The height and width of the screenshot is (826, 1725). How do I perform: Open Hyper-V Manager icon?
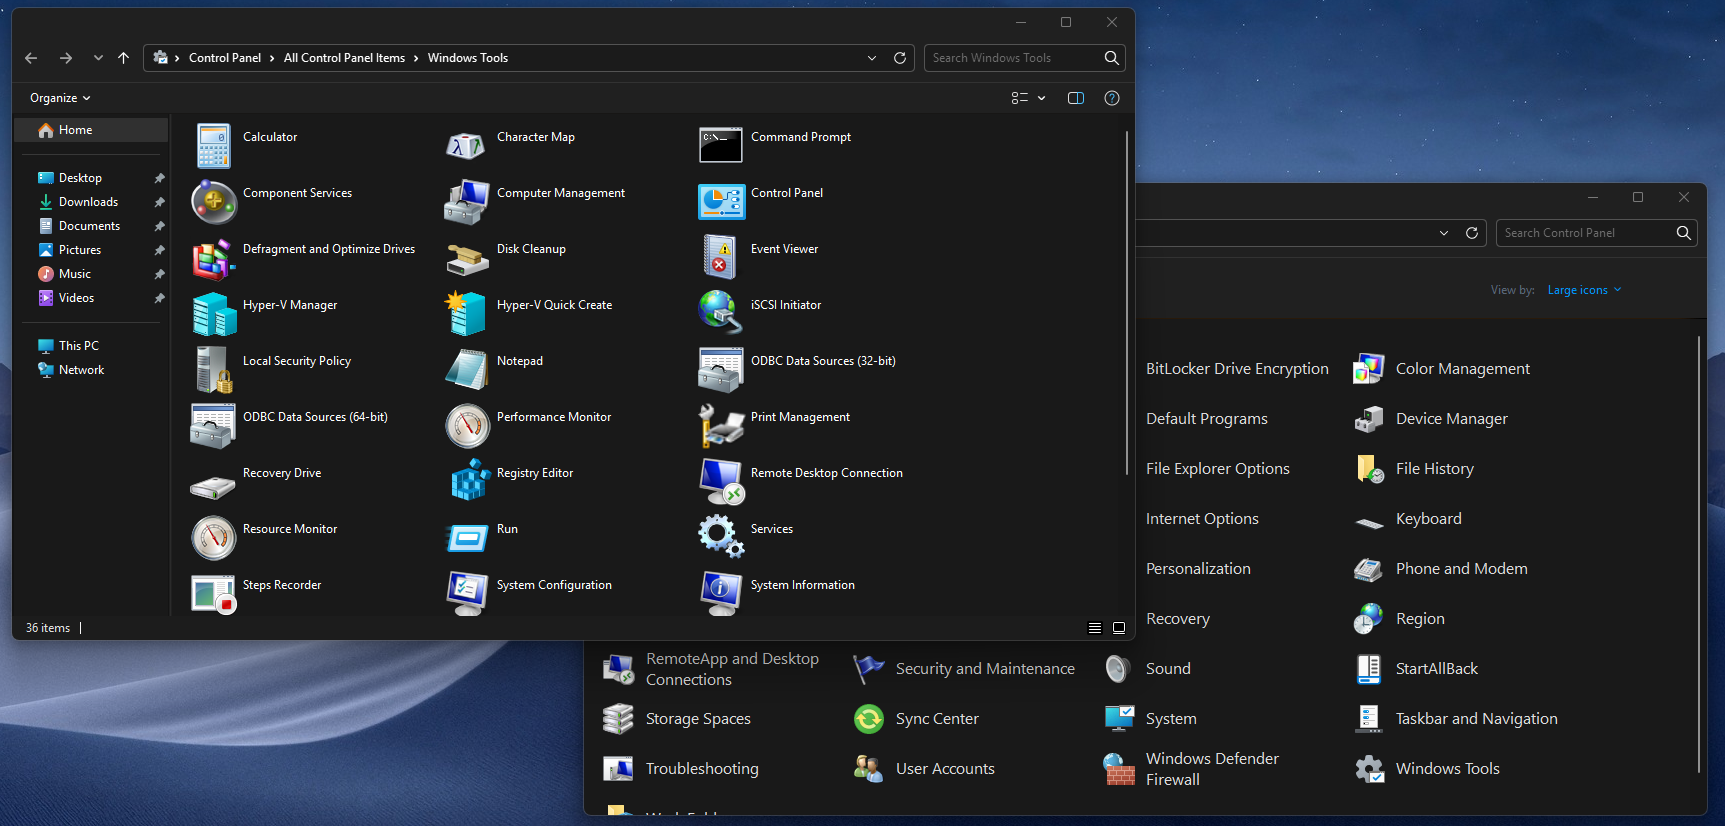tap(213, 313)
